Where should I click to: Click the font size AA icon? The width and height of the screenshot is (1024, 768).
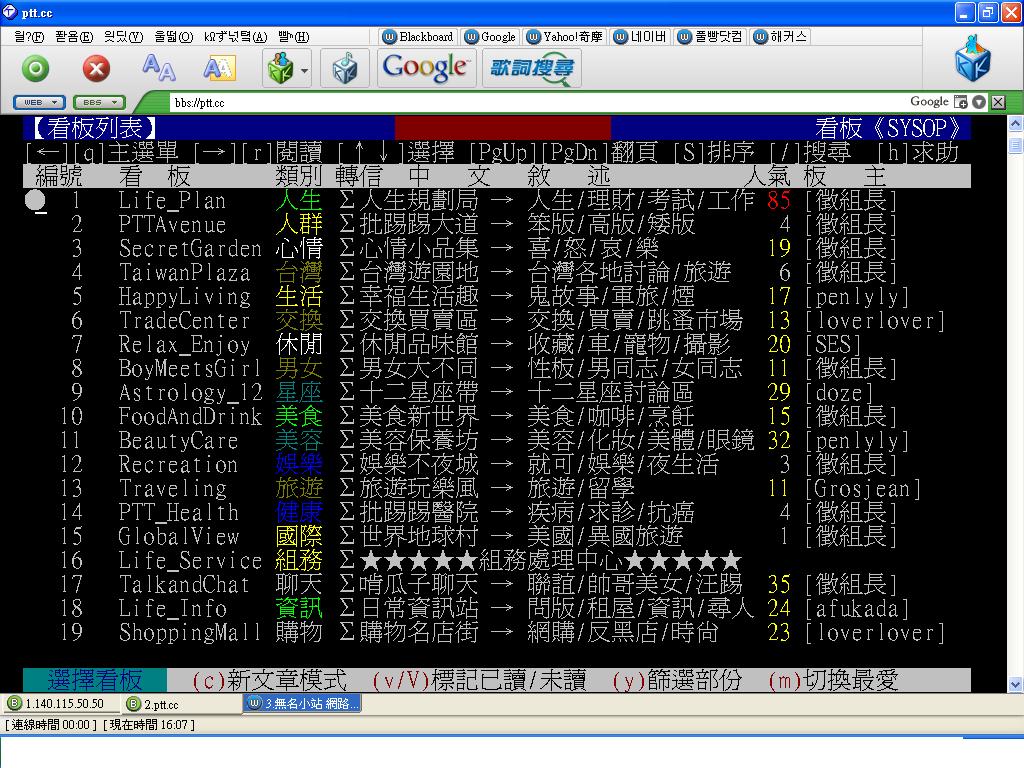tap(158, 68)
